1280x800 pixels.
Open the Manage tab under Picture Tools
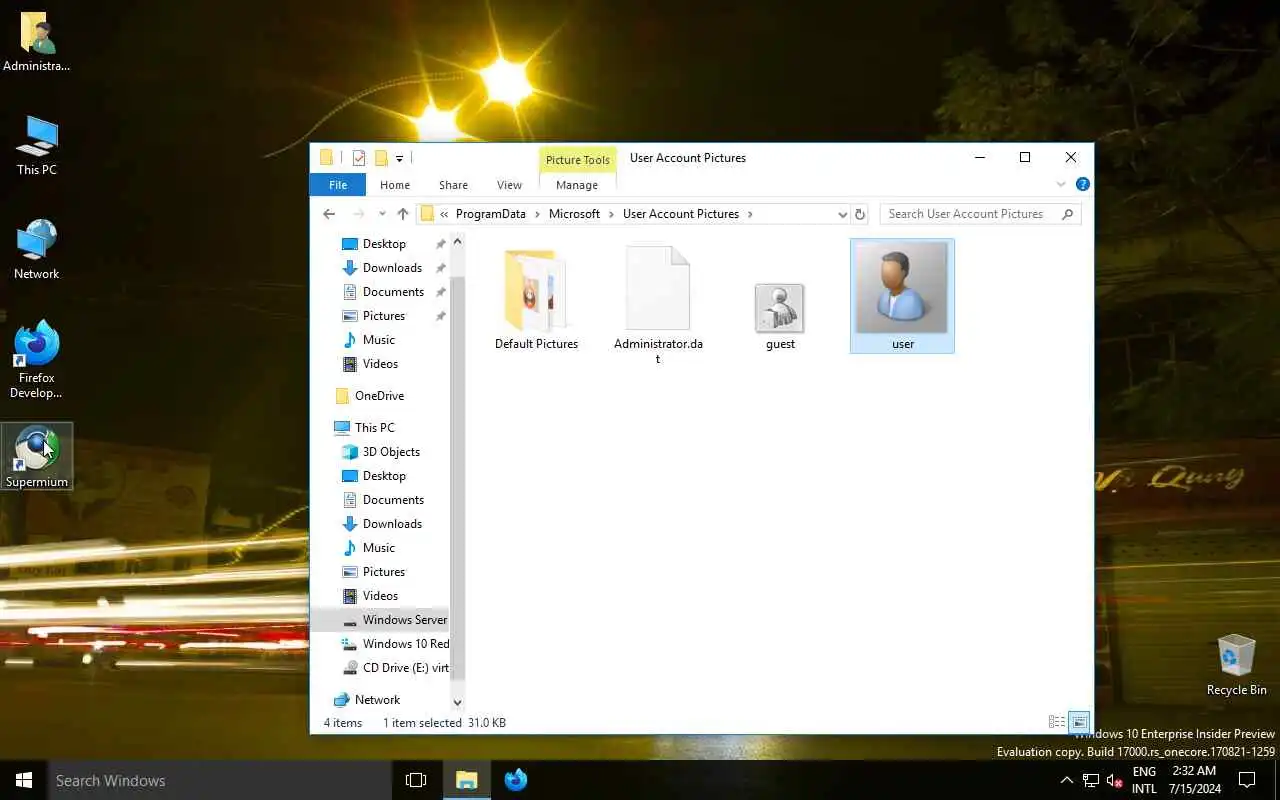[x=577, y=185]
